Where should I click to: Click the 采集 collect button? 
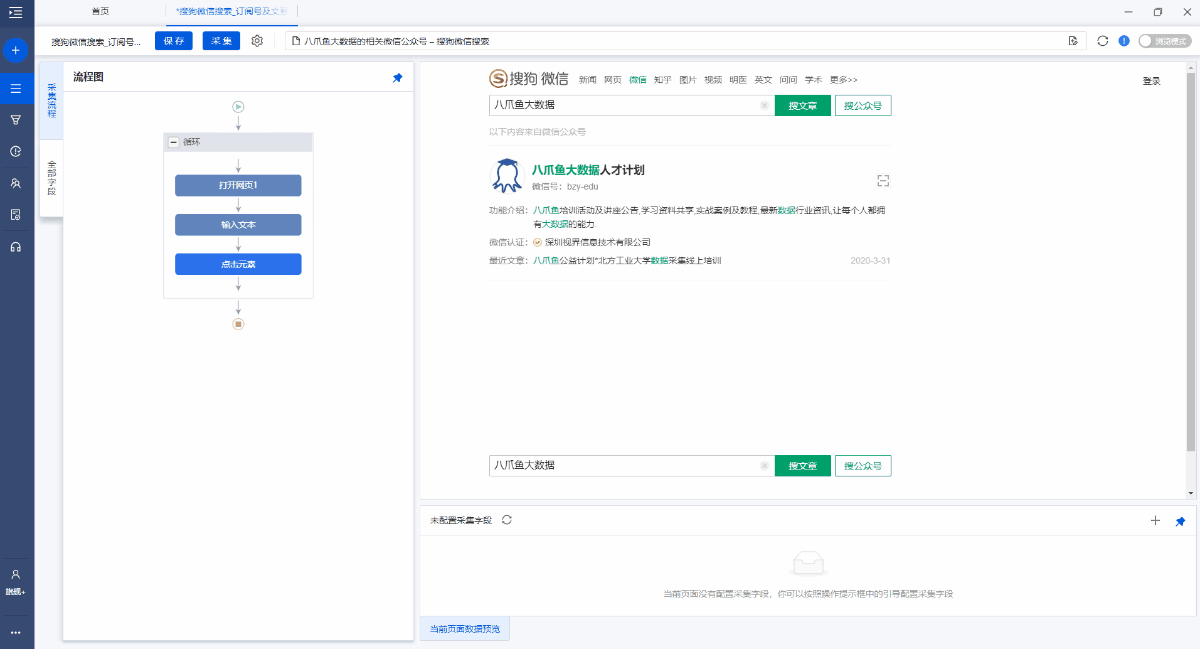pos(221,41)
